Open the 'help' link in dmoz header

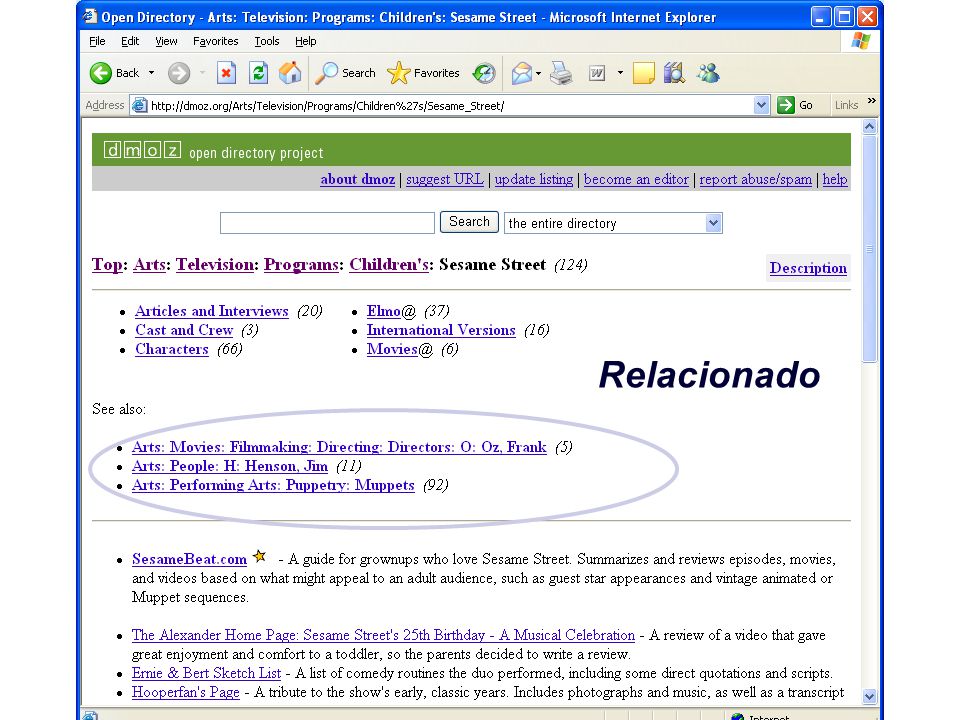coord(835,179)
